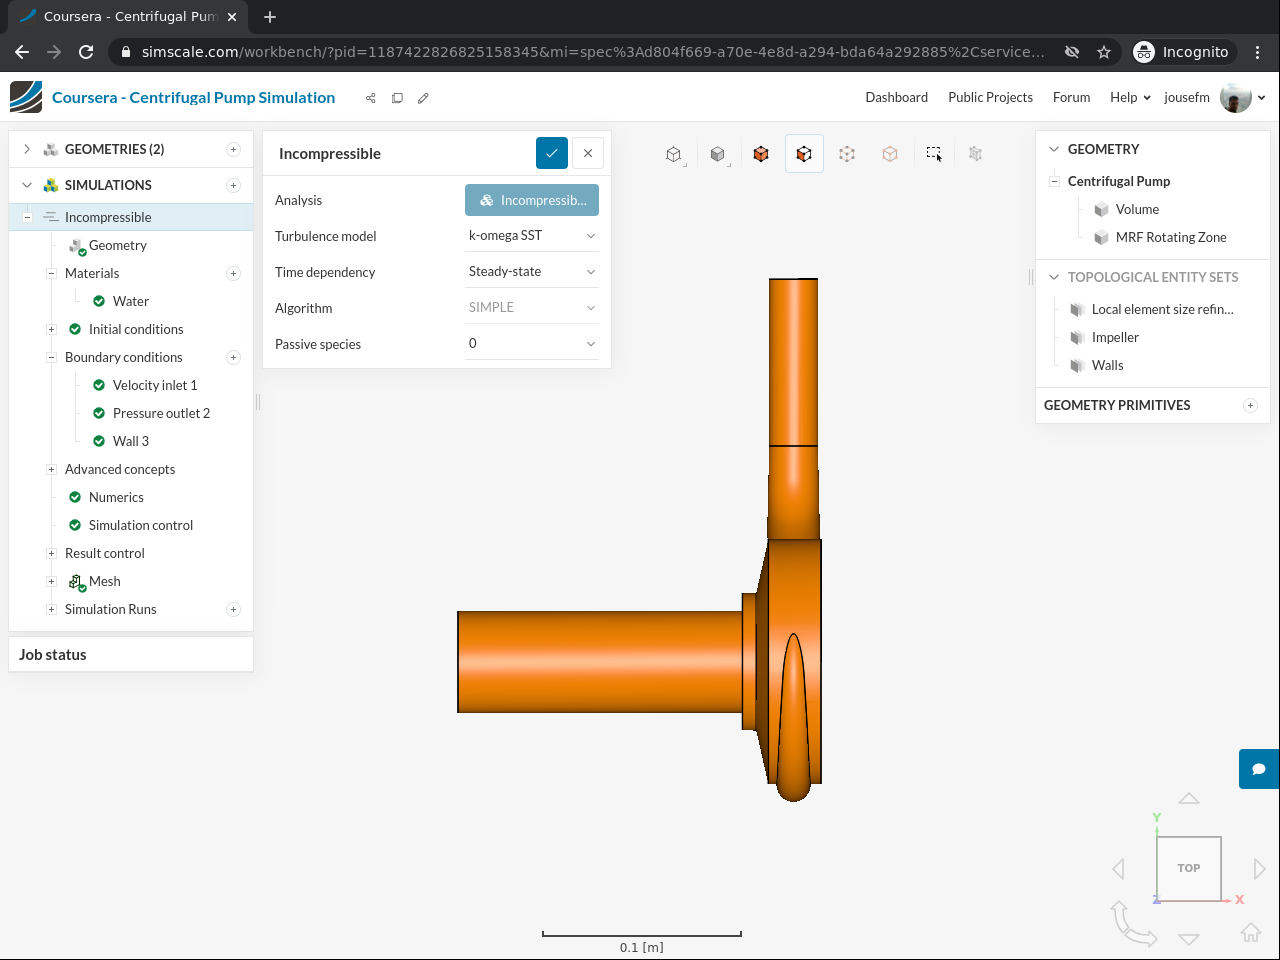Image resolution: width=1280 pixels, height=960 pixels.
Task: Go to the Dashboard
Action: (896, 98)
